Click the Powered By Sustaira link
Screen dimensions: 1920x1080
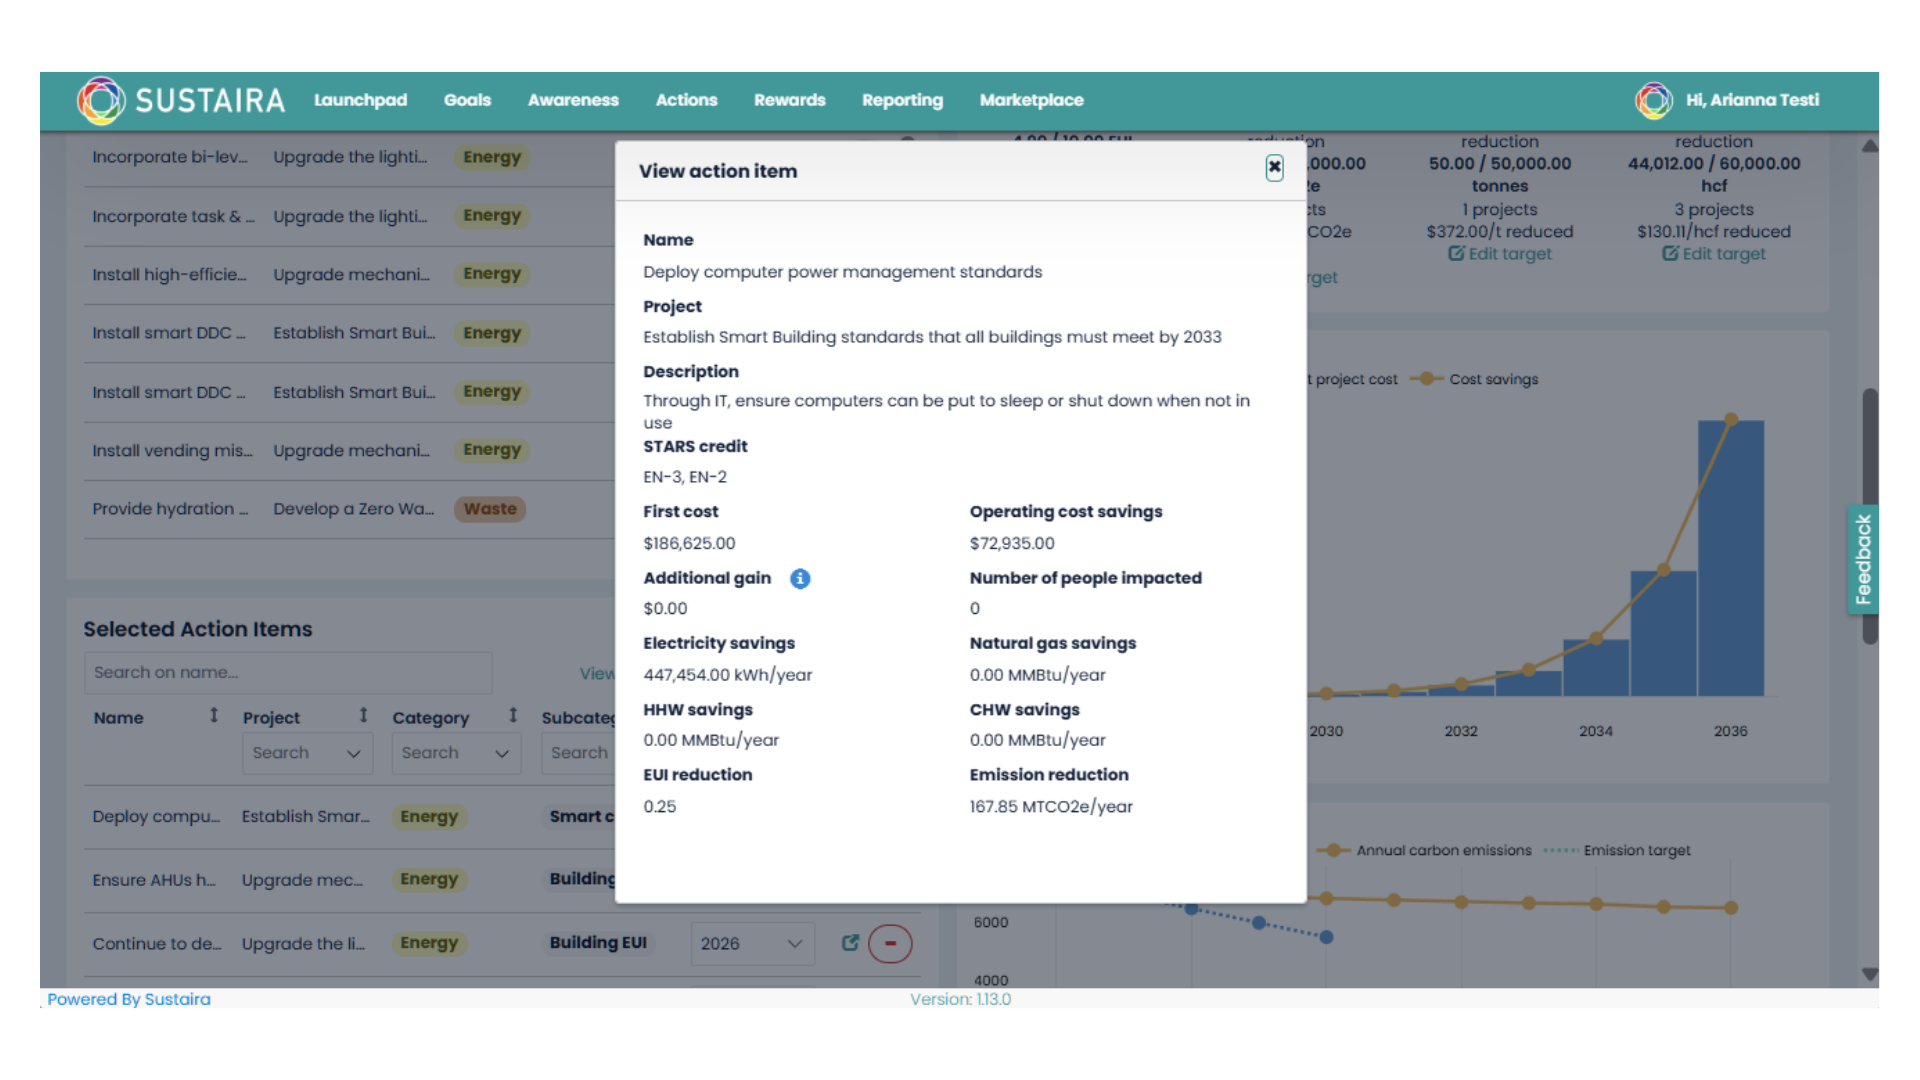pyautogui.click(x=128, y=999)
